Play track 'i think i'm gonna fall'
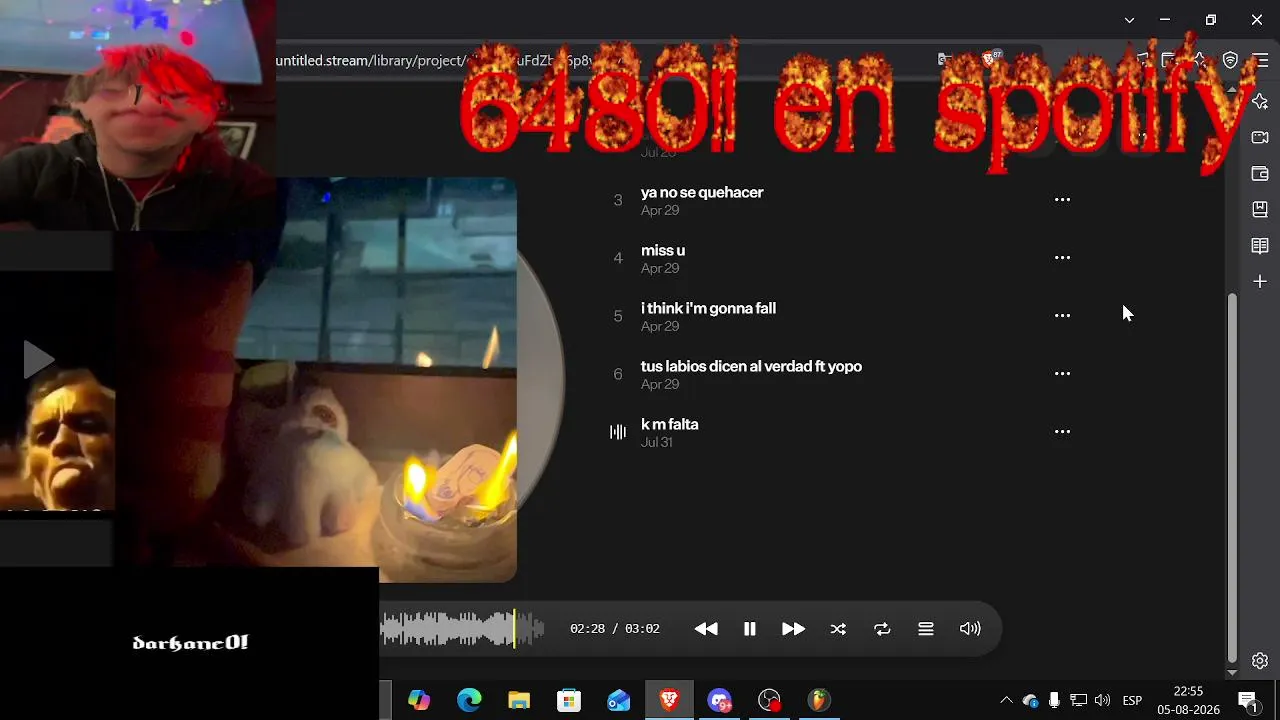1280x720 pixels. 708,309
